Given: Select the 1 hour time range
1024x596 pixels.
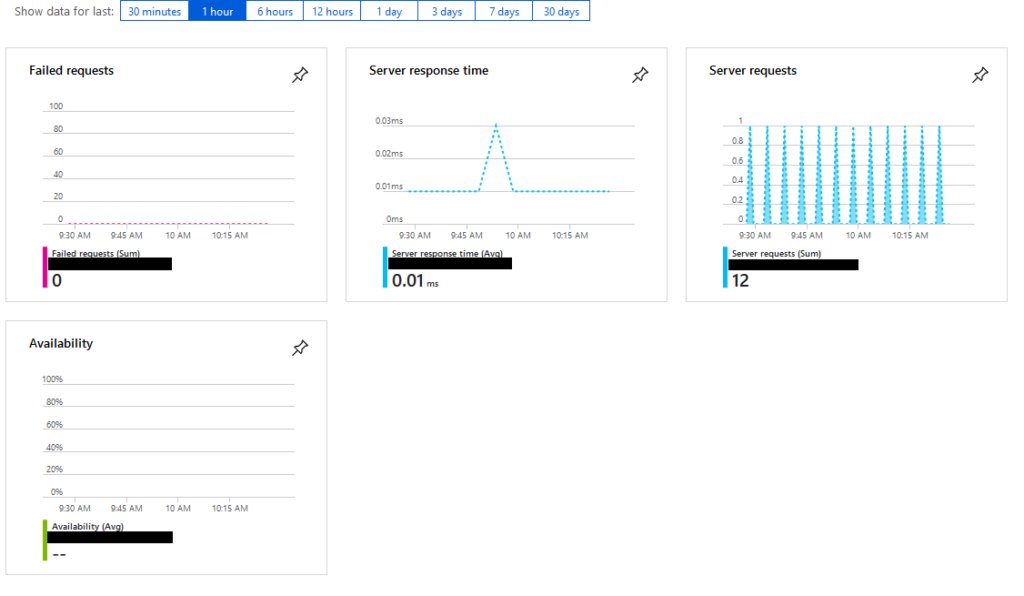Looking at the screenshot, I should (x=217, y=11).
